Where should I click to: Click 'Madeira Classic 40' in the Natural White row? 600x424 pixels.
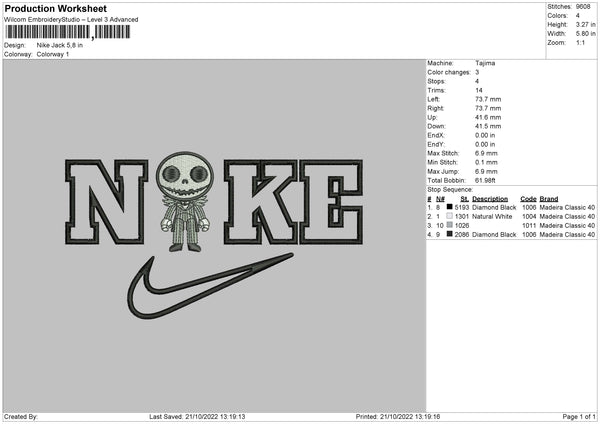(567, 216)
